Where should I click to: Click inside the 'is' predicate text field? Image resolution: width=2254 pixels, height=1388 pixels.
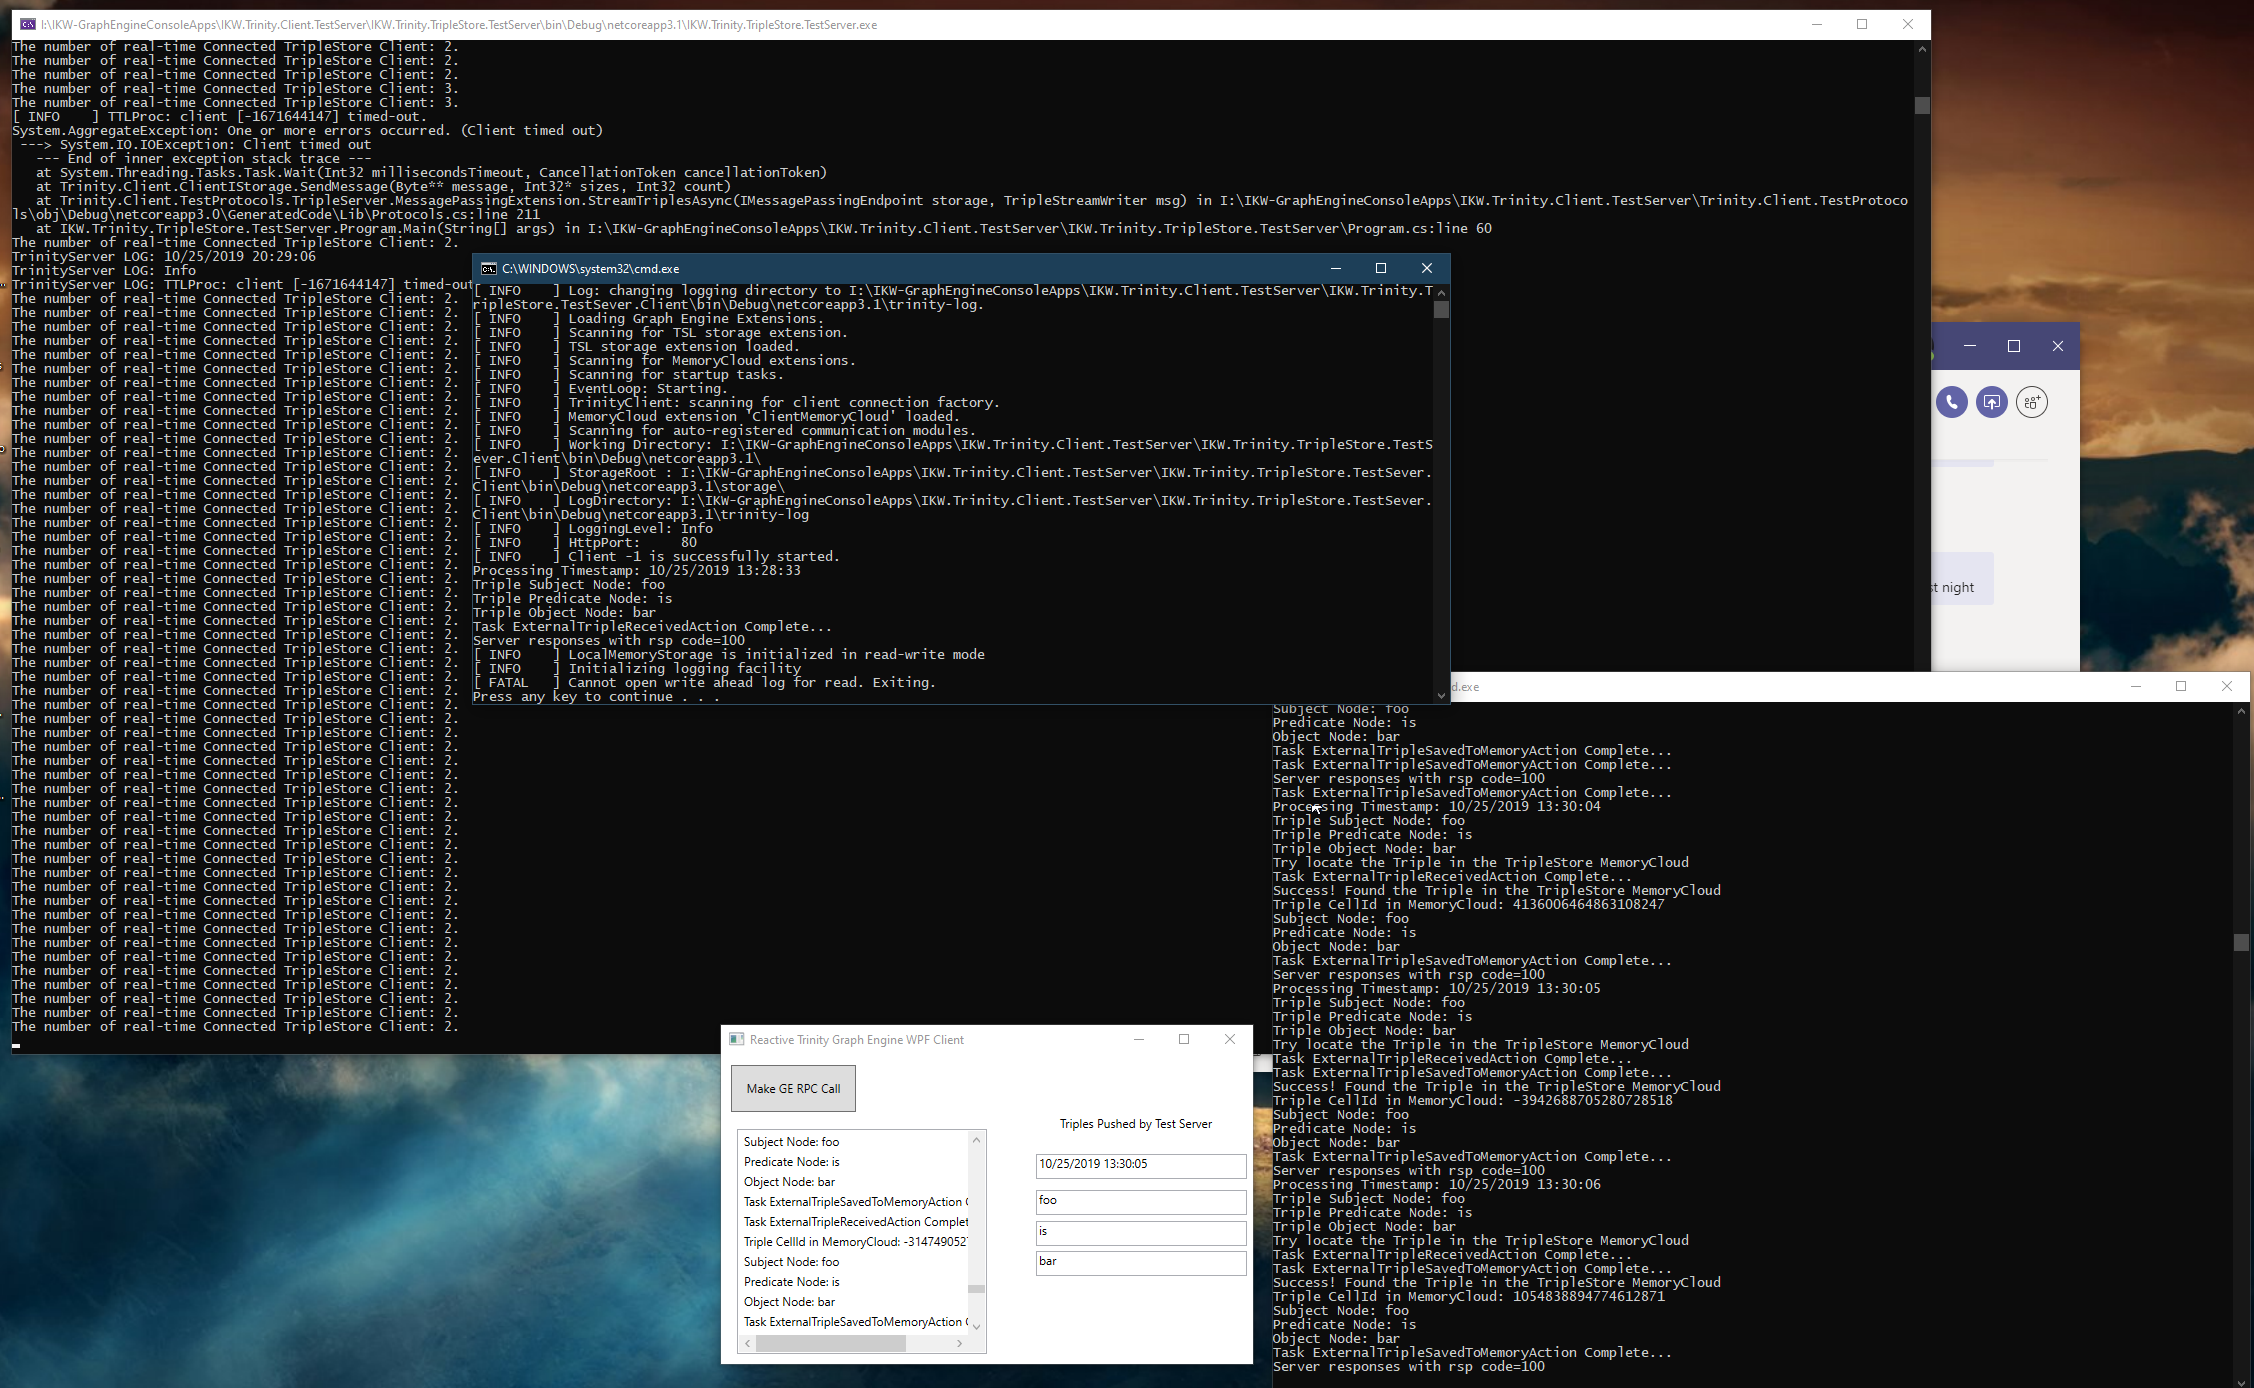pos(1139,1232)
